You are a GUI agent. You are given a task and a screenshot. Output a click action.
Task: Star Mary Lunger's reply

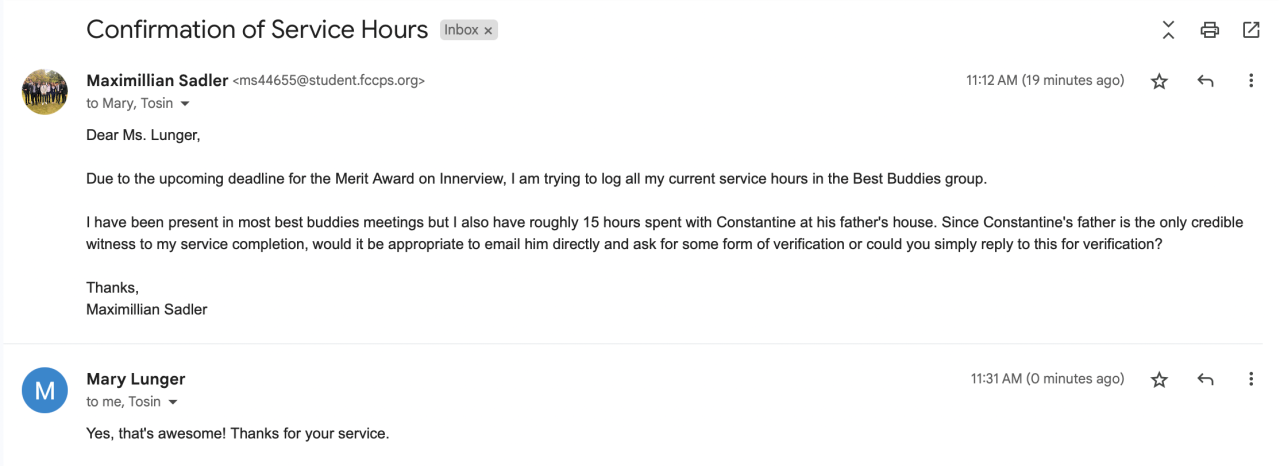pos(1159,380)
